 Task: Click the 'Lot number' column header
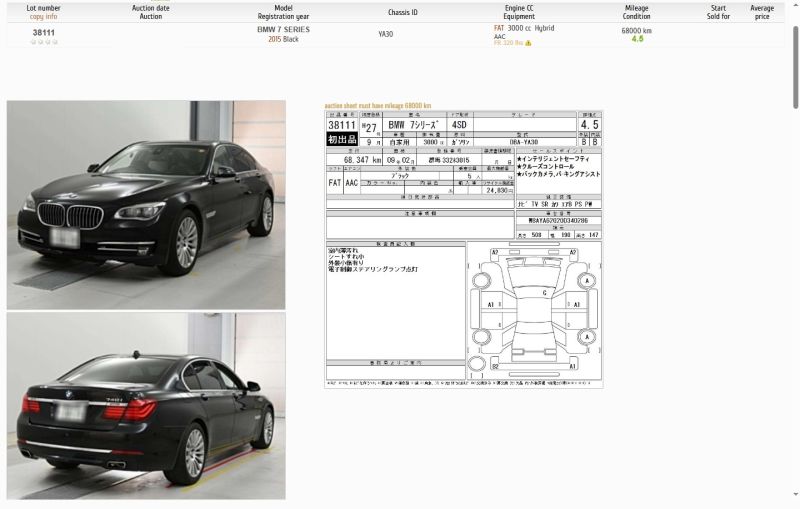tap(43, 8)
